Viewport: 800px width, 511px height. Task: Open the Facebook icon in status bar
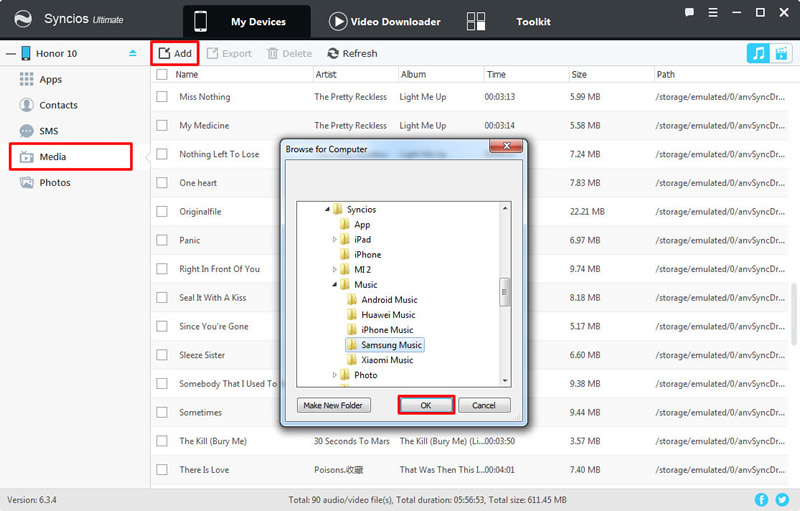coord(761,499)
